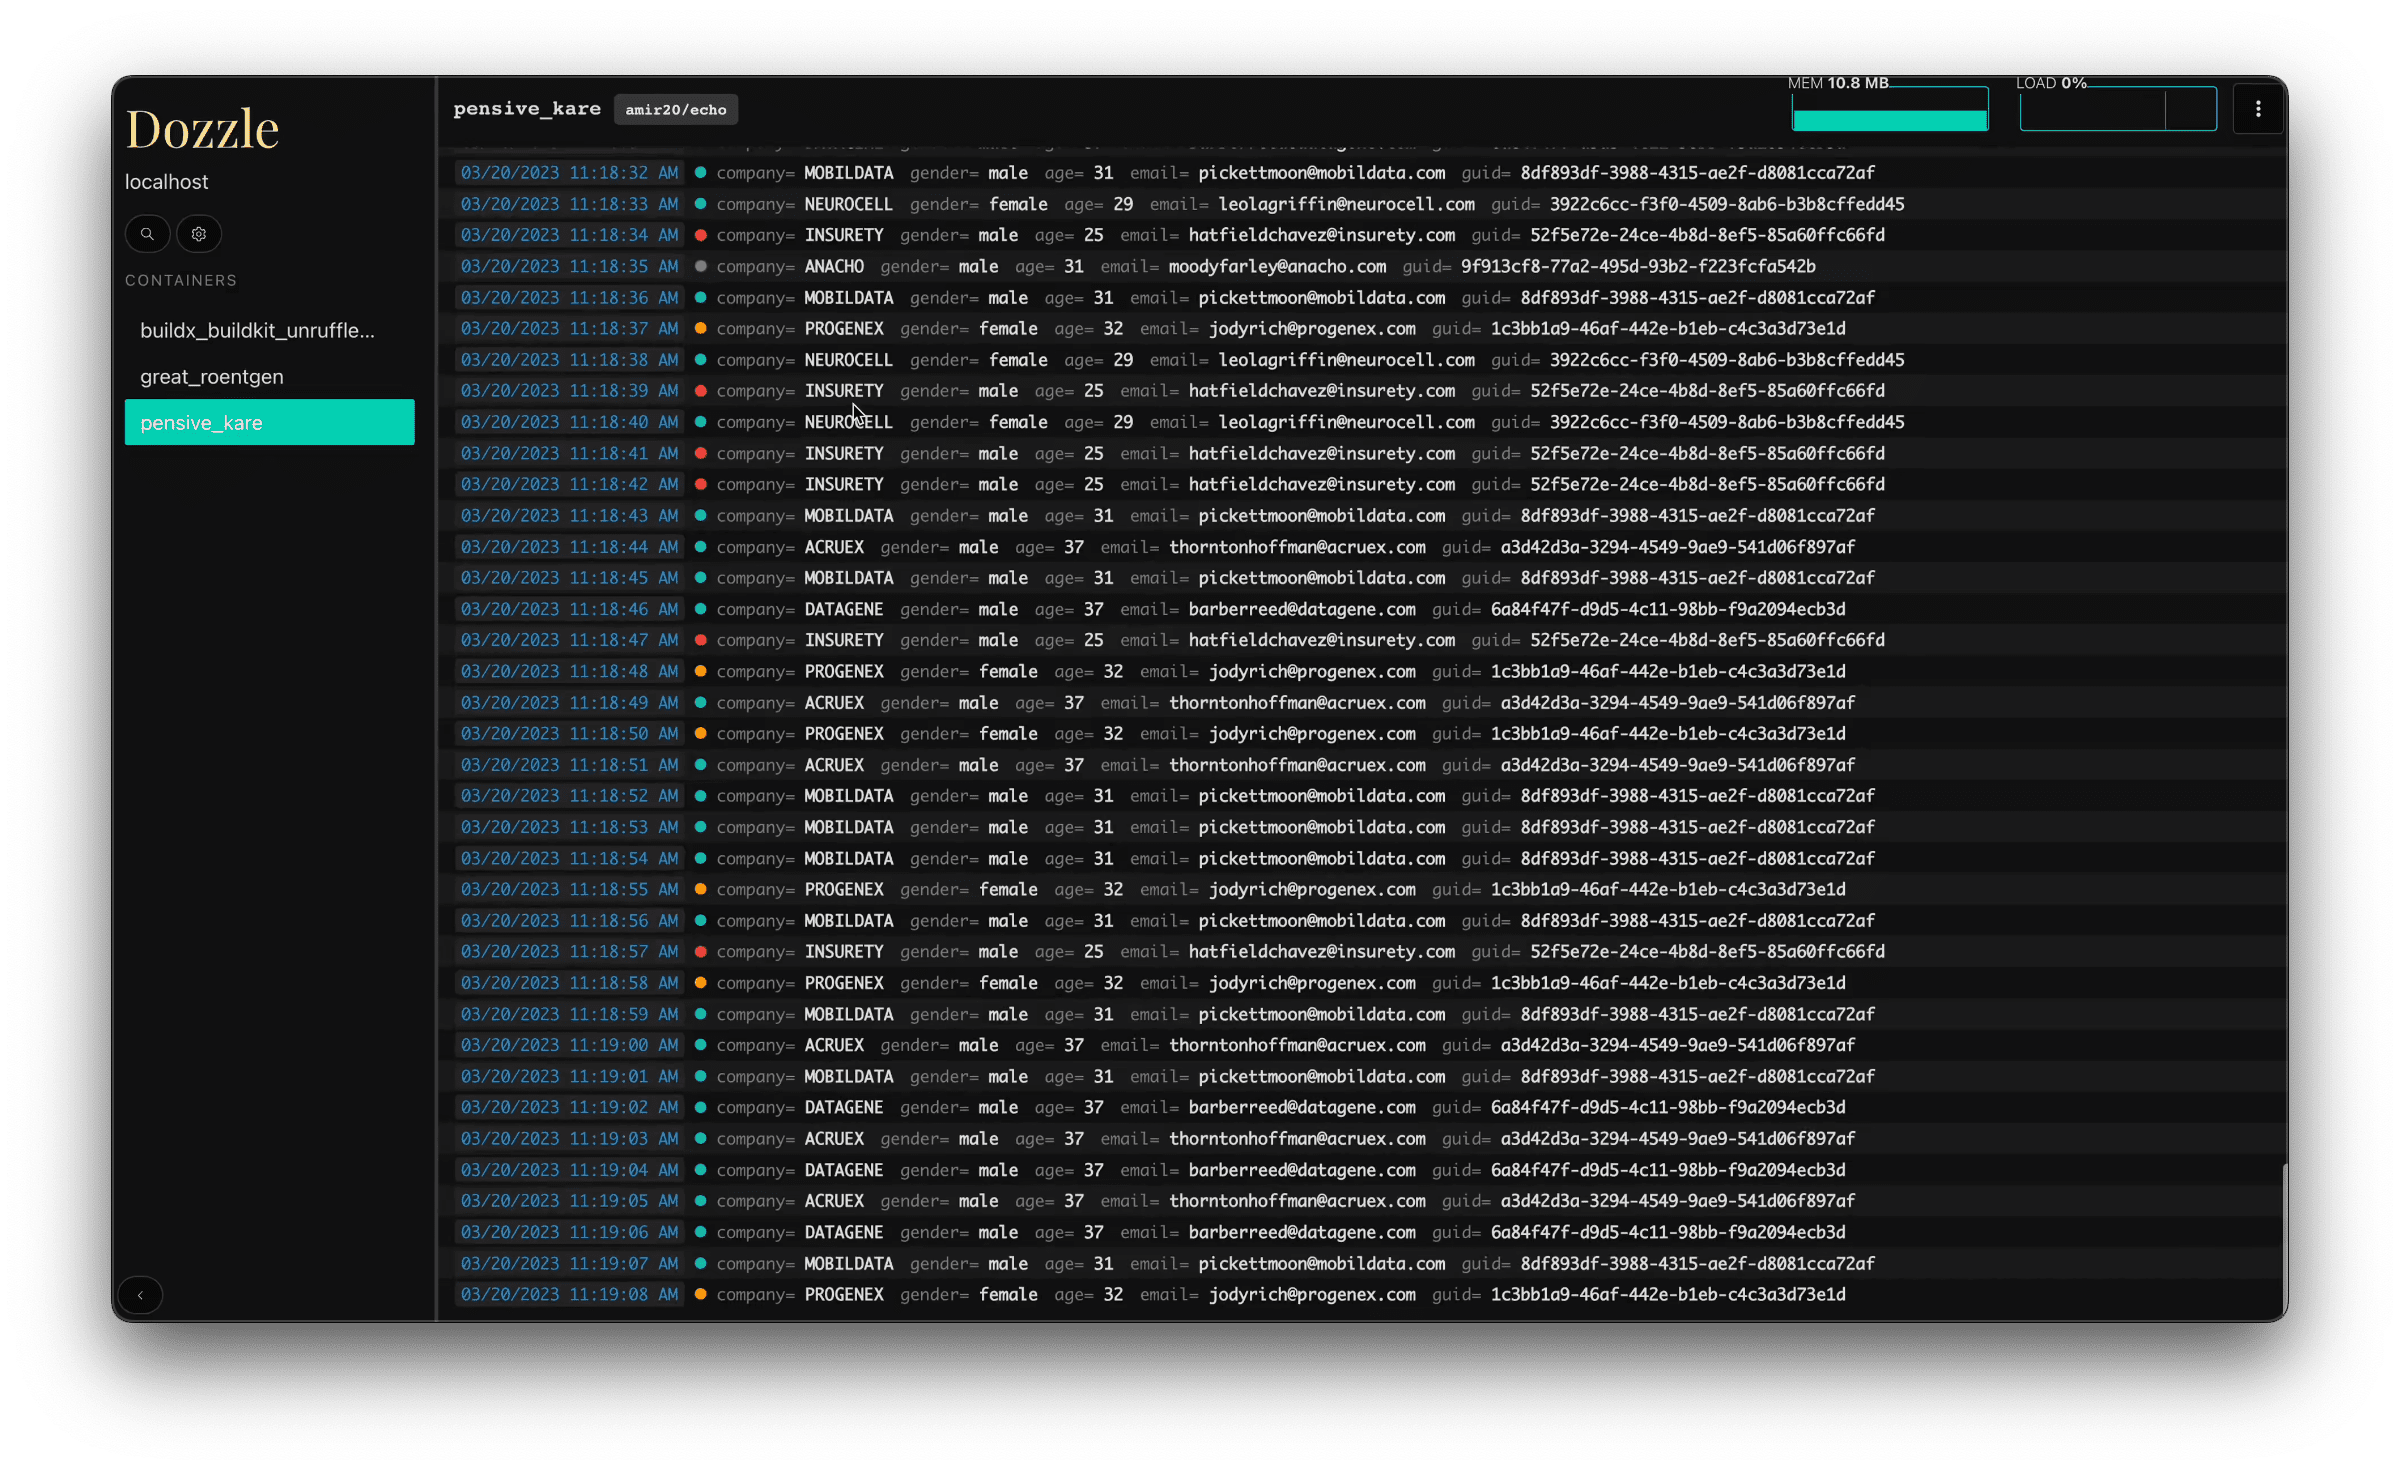
Task: Open the great_roentgen container logs
Action: click(x=212, y=377)
